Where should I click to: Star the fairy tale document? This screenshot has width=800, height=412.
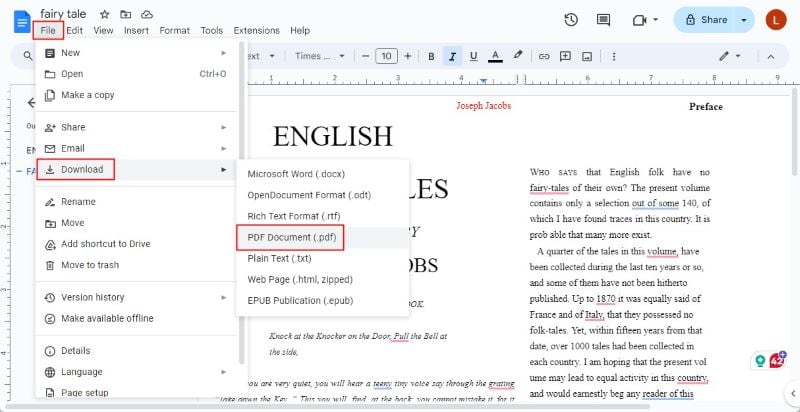(105, 14)
